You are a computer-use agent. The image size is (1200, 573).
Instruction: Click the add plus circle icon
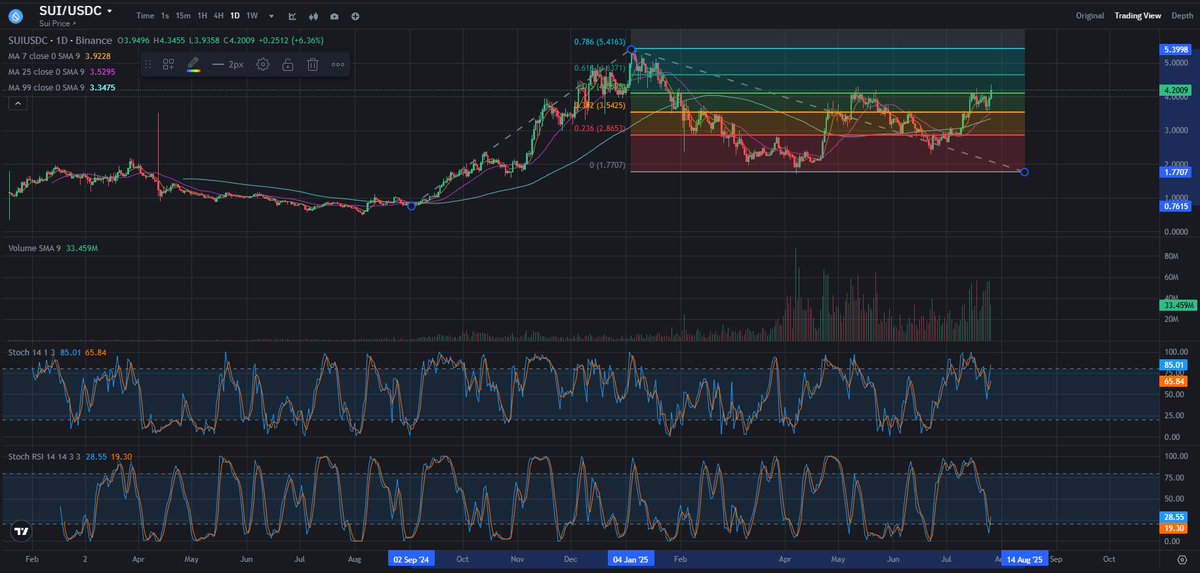pos(356,16)
